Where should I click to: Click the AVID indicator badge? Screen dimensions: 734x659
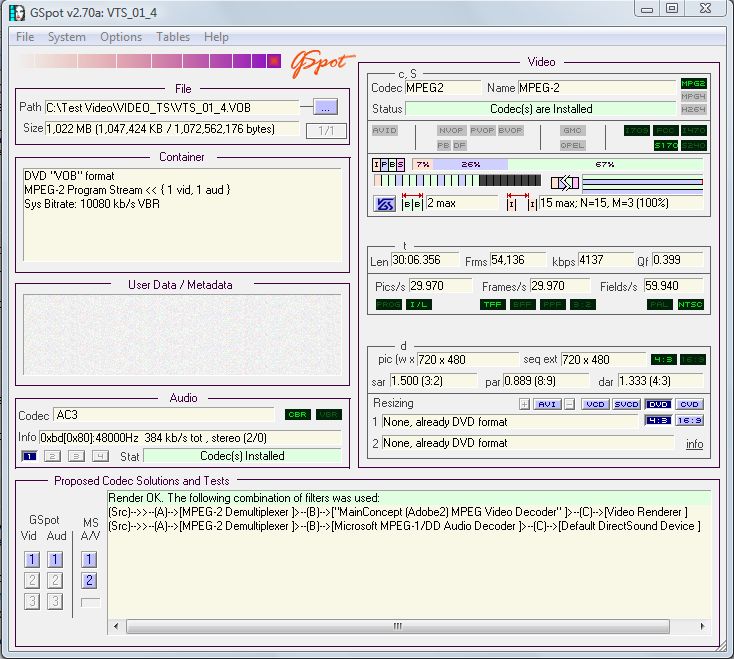pos(384,131)
